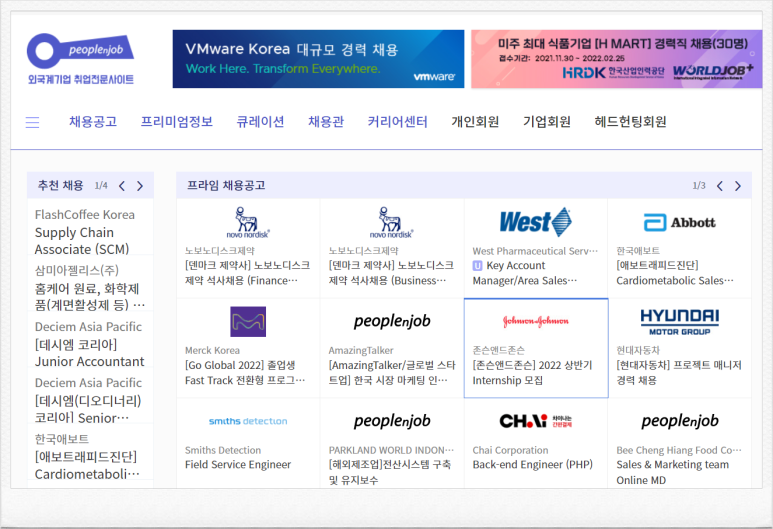Click Merck Korea company name

212,351
